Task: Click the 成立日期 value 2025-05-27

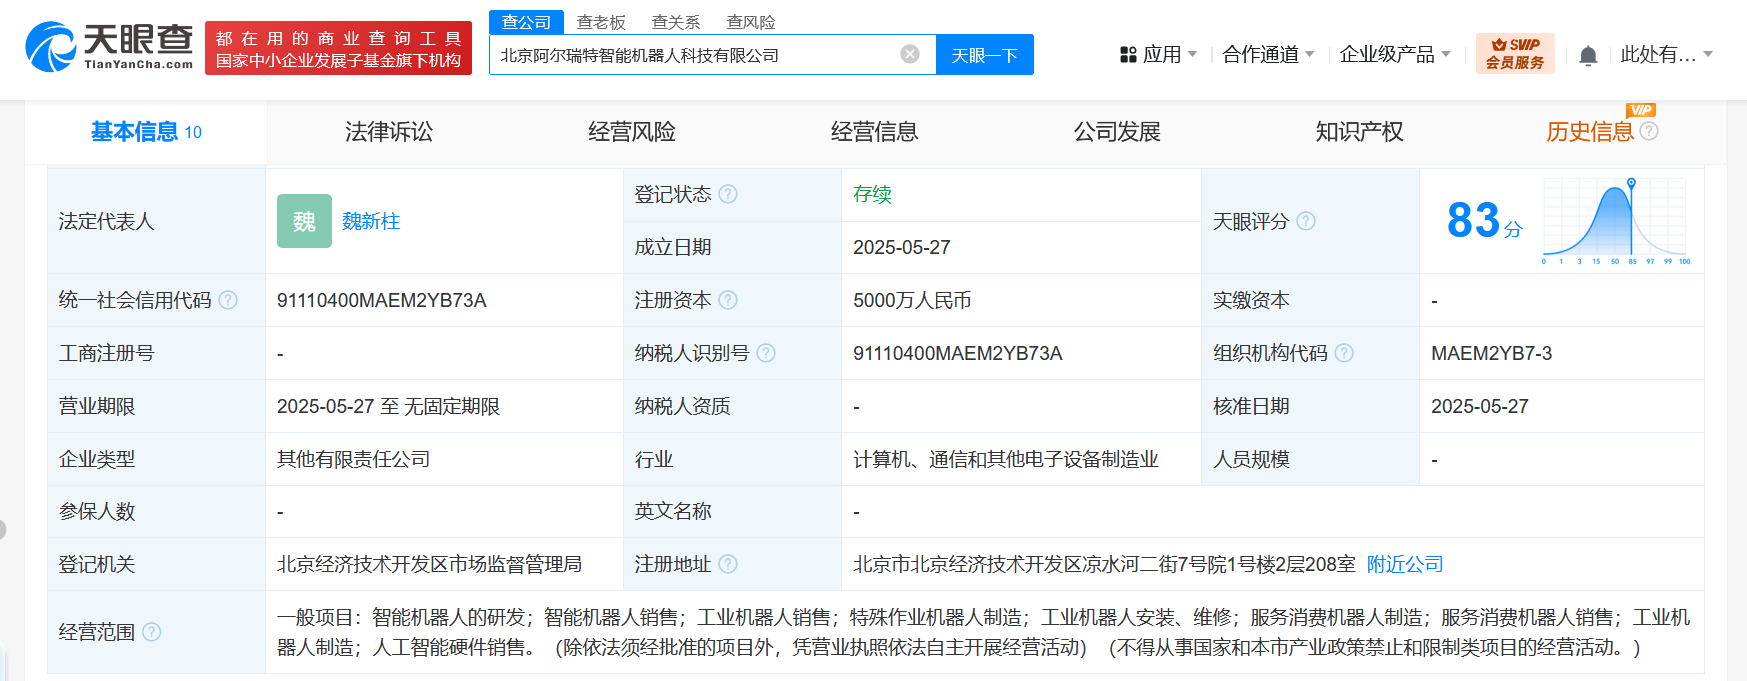Action: tap(902, 247)
